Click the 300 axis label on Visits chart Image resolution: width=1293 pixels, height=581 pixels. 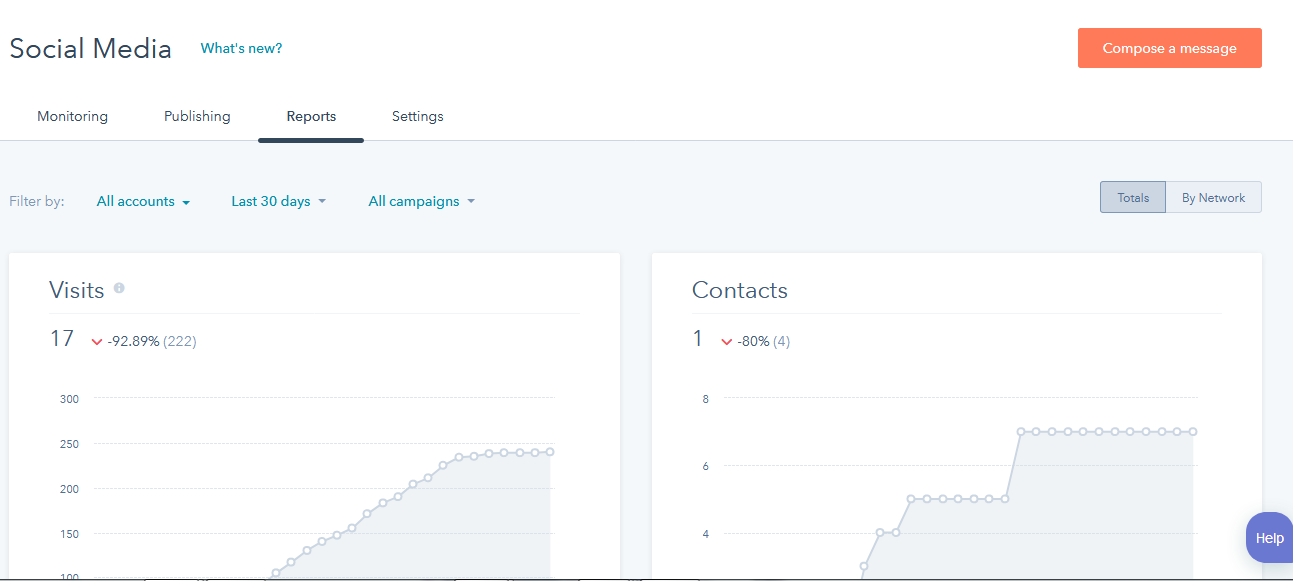[x=69, y=398]
